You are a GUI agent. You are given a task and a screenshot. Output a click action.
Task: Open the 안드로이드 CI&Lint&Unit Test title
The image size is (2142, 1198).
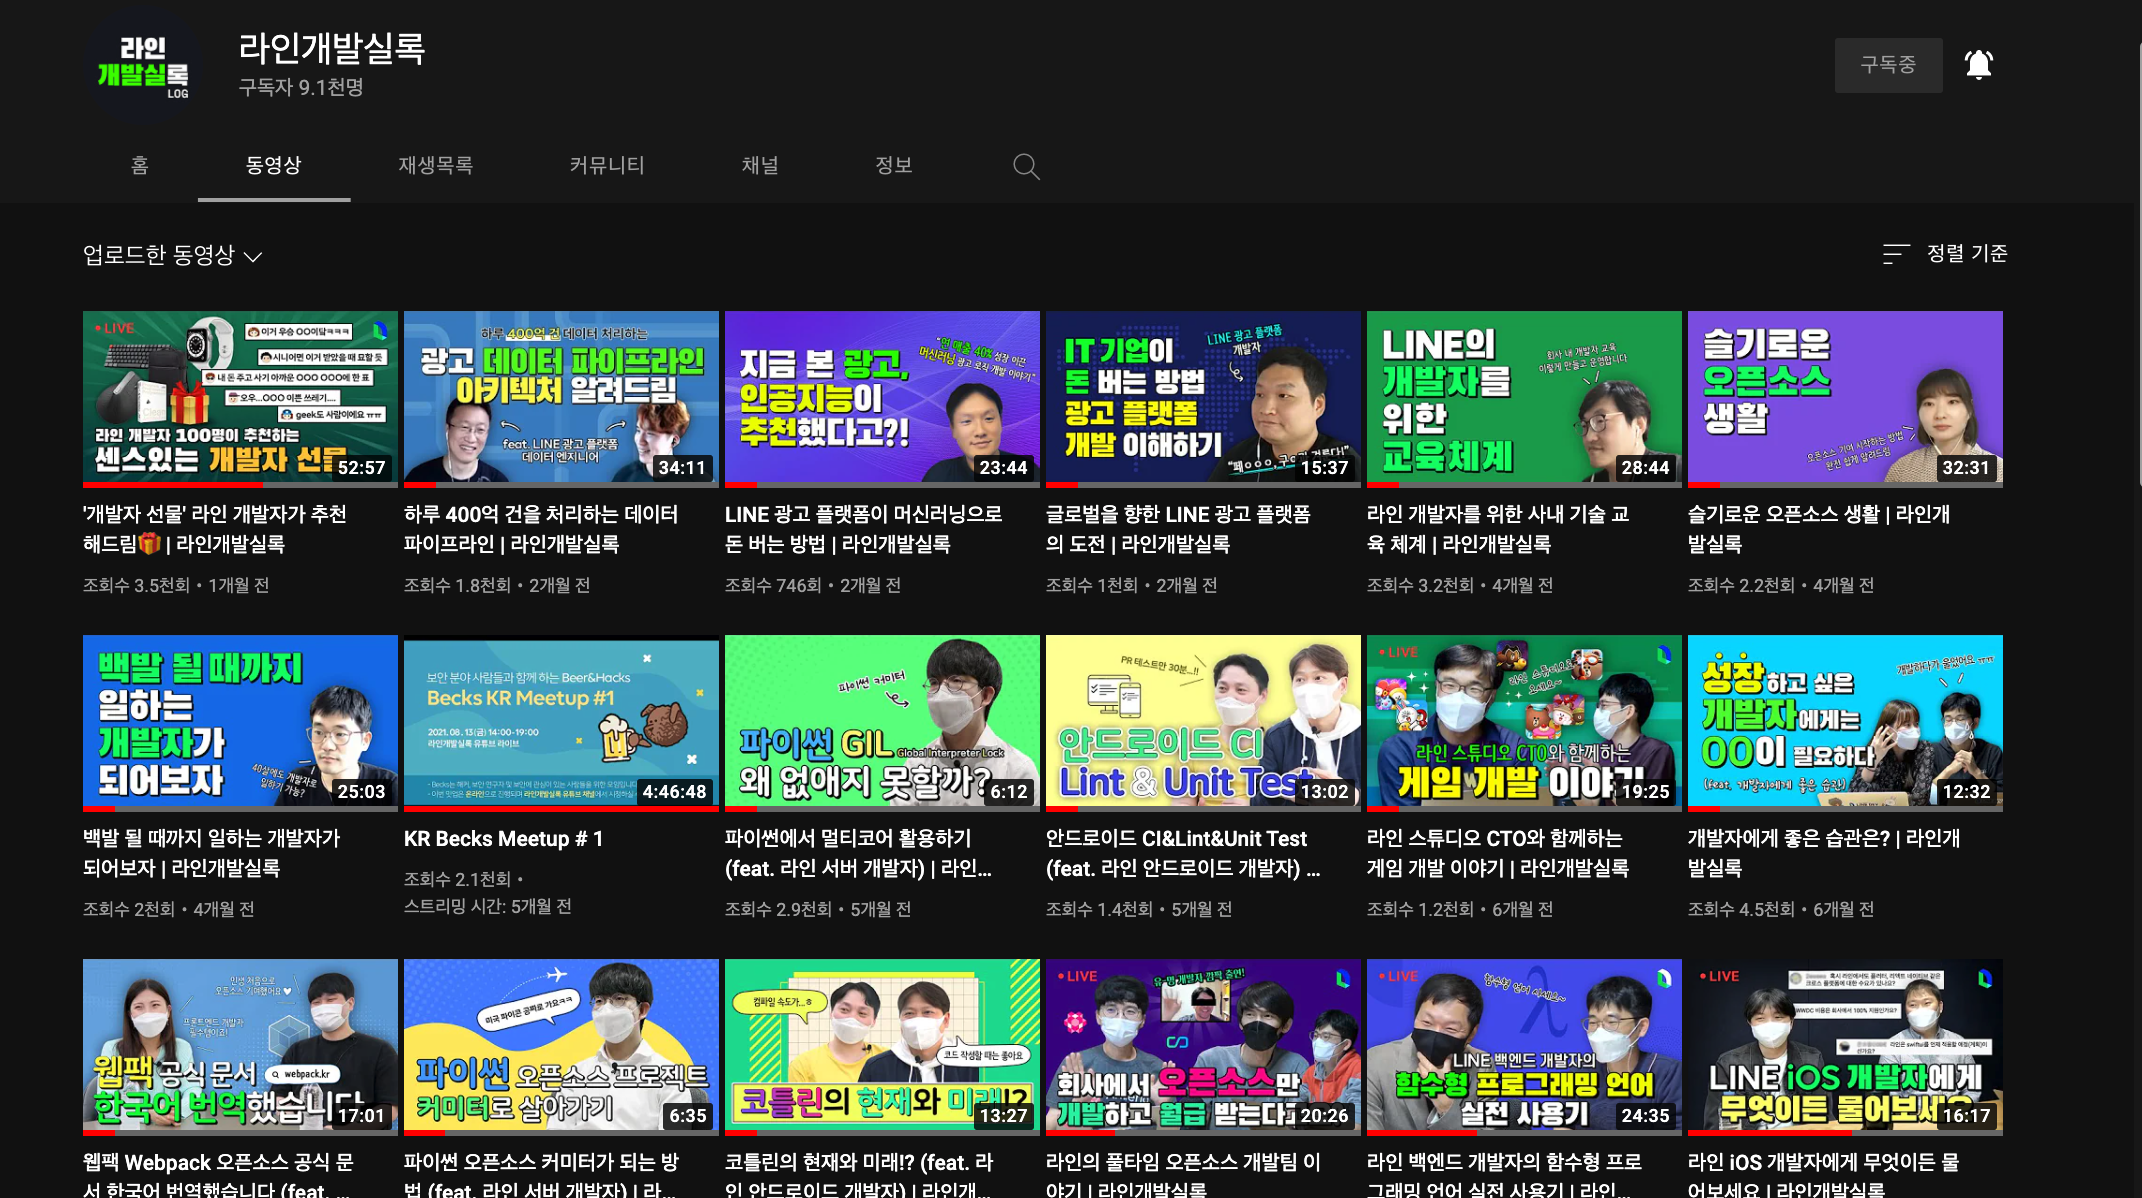point(1183,853)
